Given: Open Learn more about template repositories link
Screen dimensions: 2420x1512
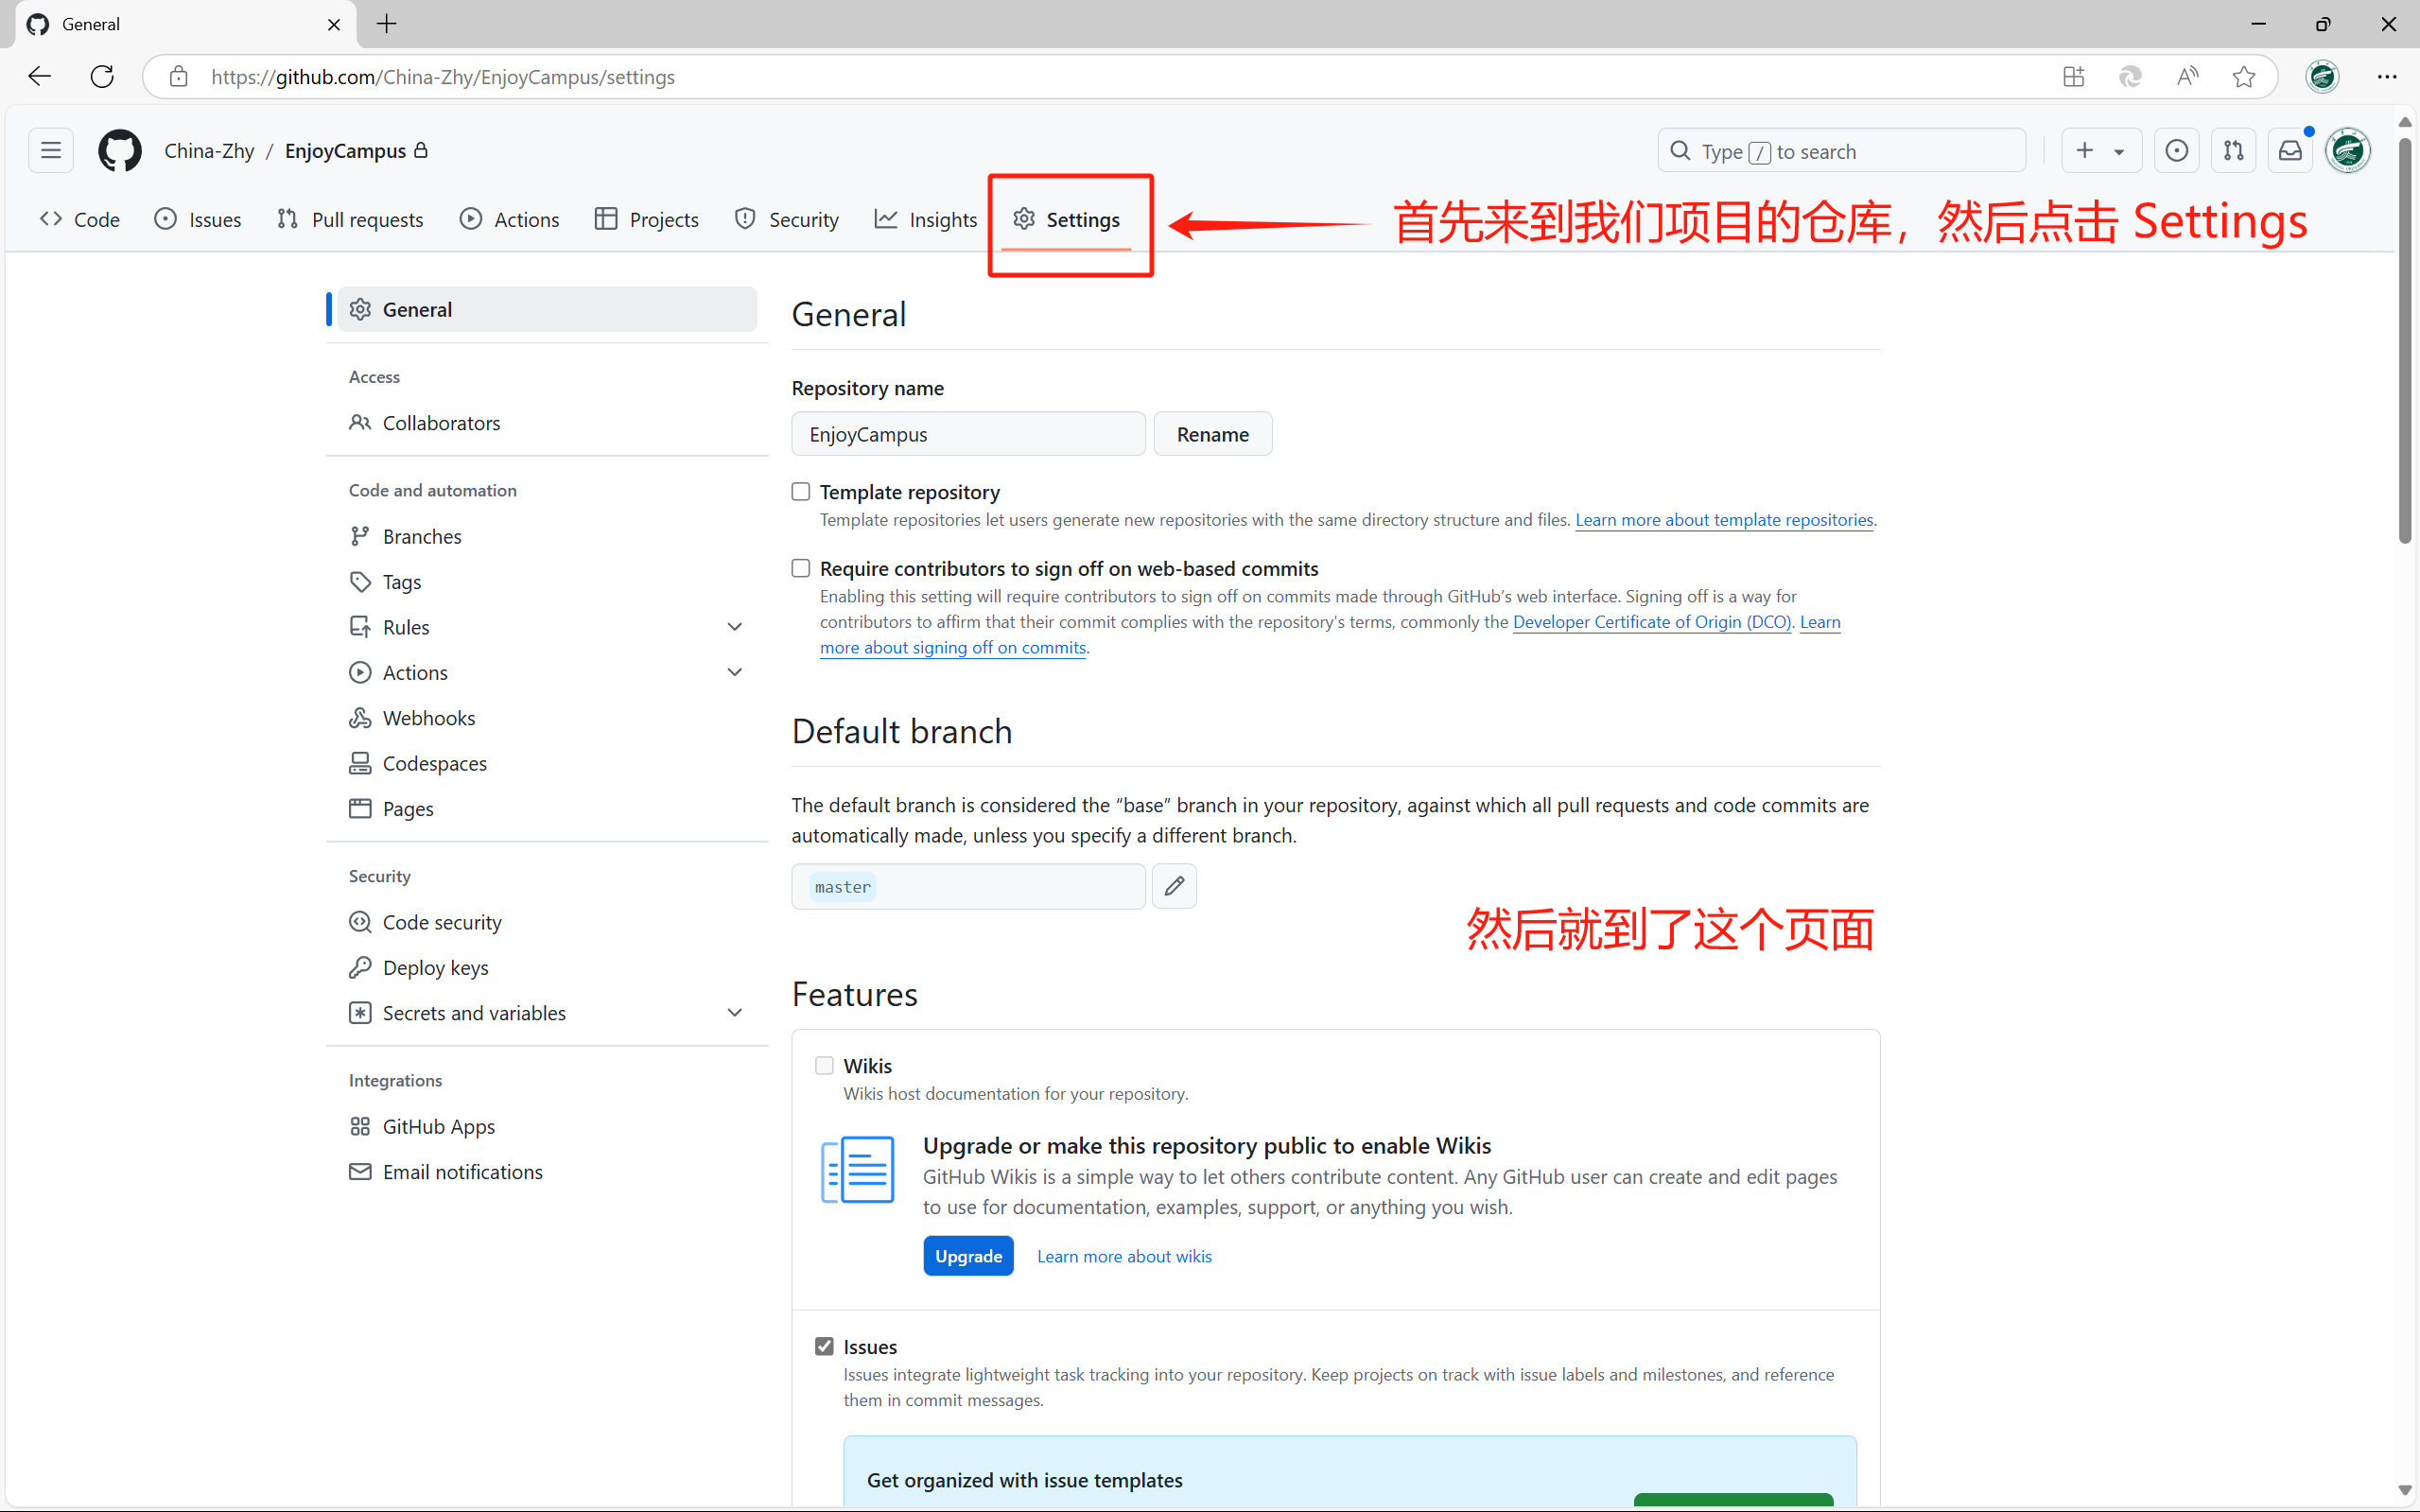Looking at the screenshot, I should [x=1724, y=519].
